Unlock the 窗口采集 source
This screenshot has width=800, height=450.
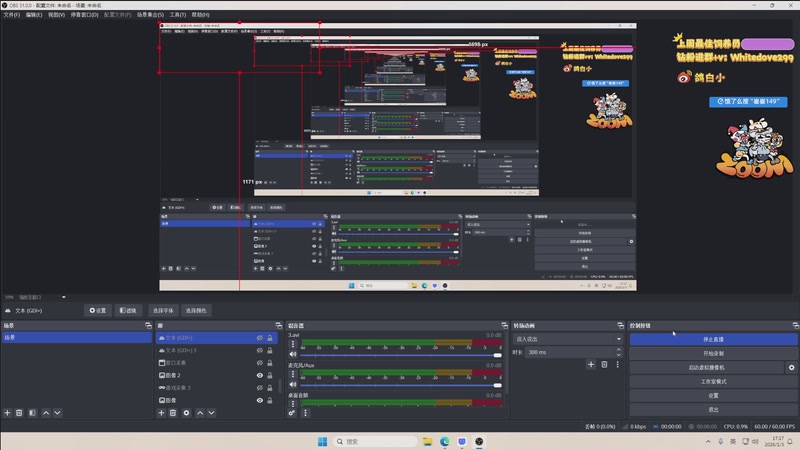270,363
